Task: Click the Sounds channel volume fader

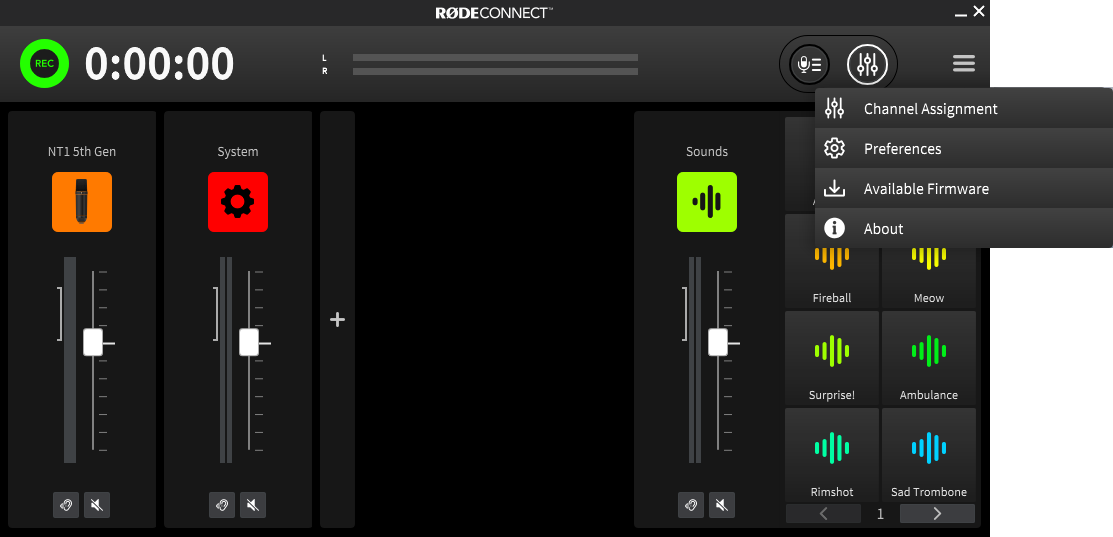Action: pos(718,343)
